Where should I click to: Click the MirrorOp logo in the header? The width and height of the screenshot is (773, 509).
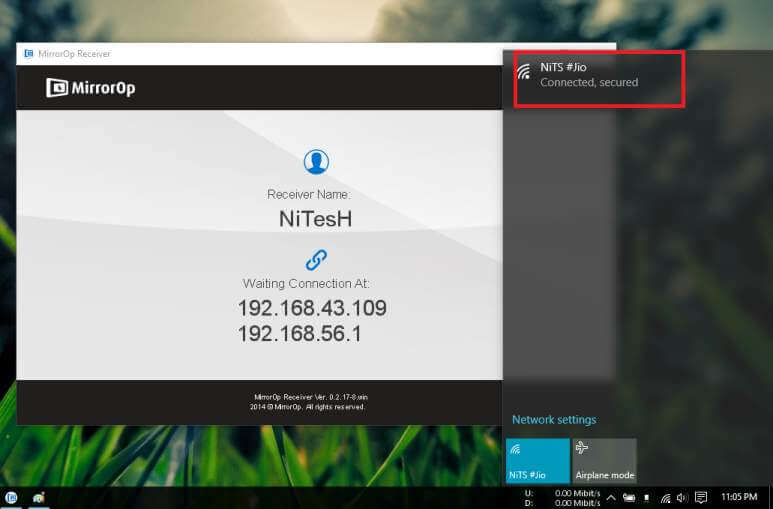pyautogui.click(x=91, y=88)
